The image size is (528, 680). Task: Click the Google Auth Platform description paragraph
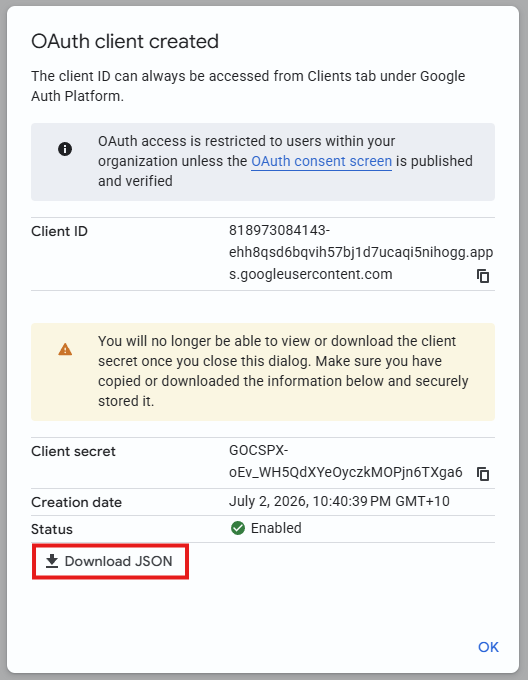tap(248, 86)
